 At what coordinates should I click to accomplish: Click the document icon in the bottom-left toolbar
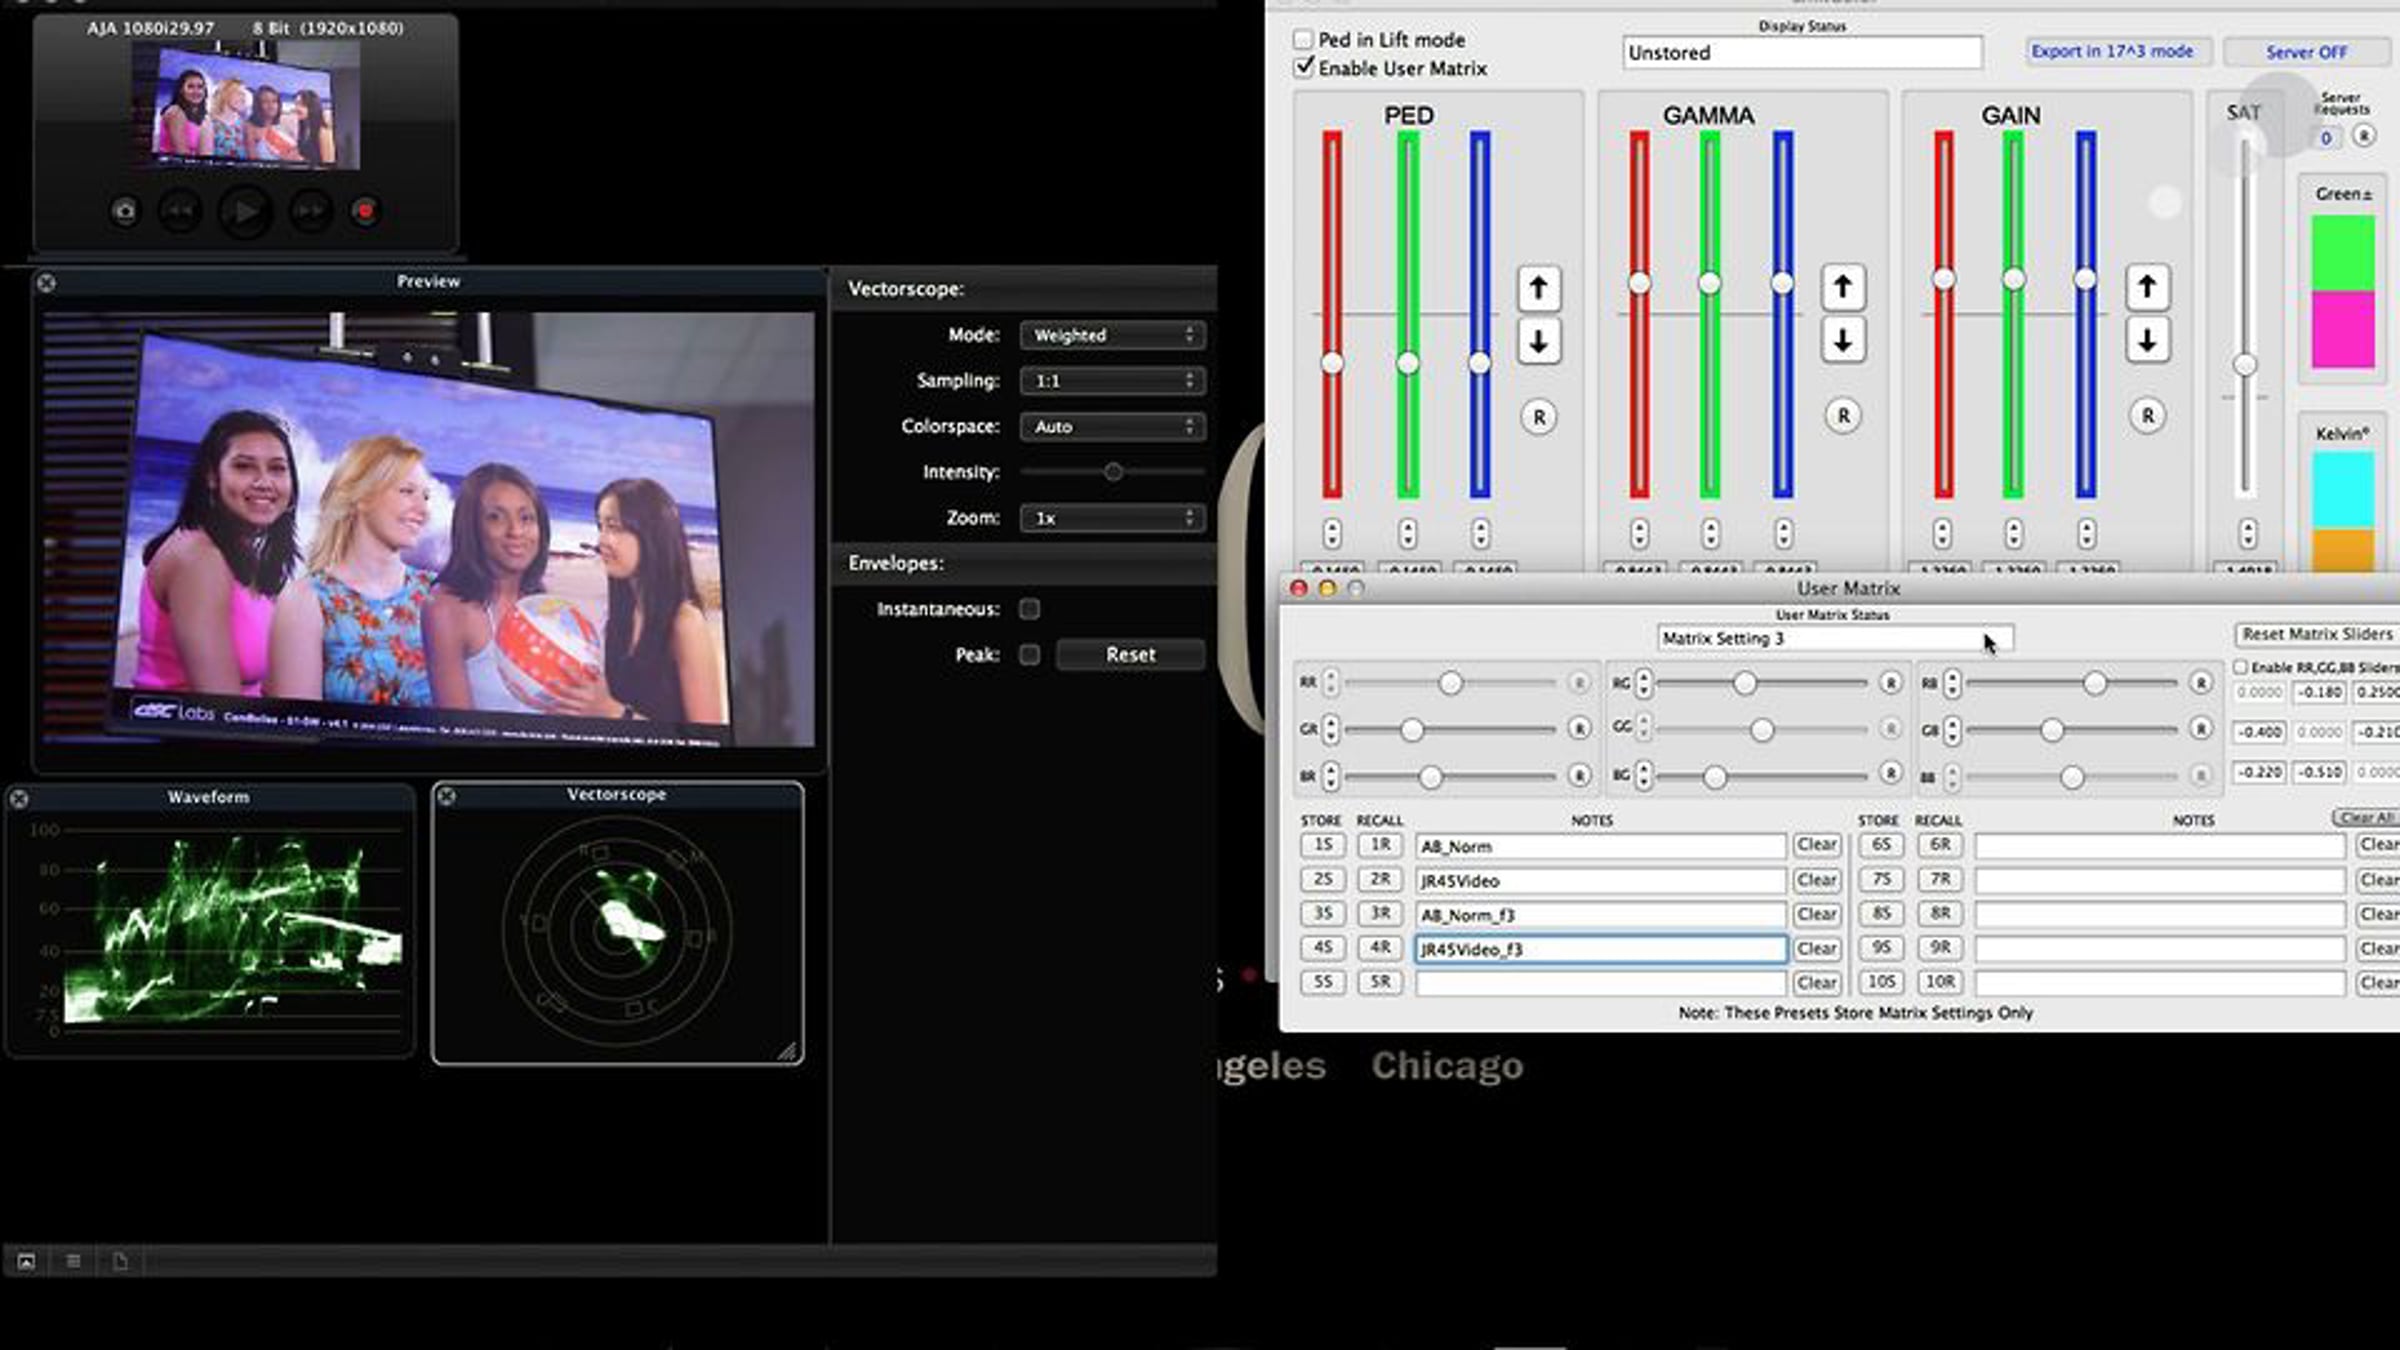(x=120, y=1261)
